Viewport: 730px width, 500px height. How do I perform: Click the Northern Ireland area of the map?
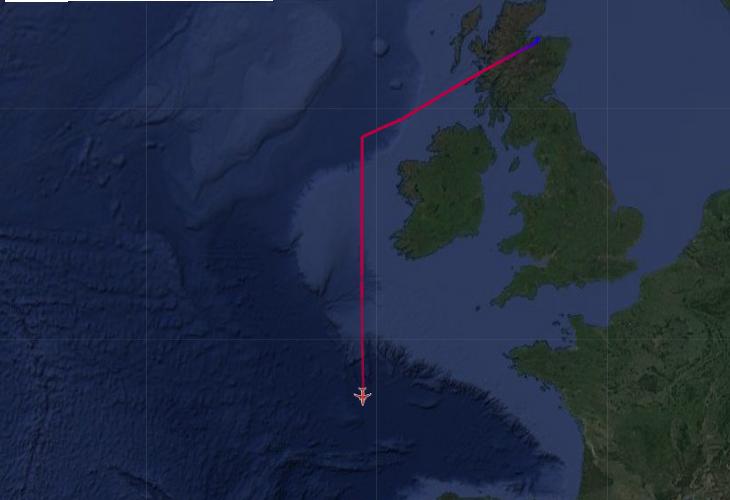pyautogui.click(x=475, y=142)
